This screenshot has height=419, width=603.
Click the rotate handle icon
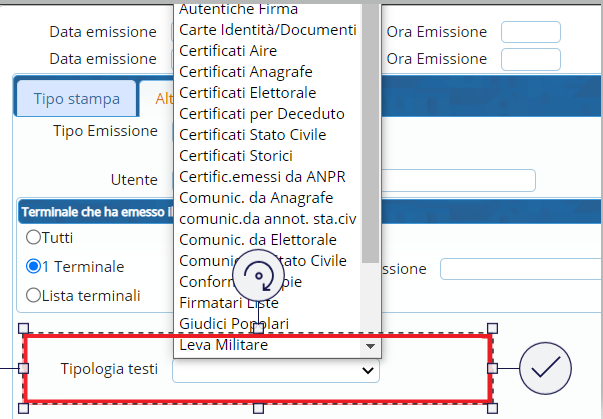point(258,277)
